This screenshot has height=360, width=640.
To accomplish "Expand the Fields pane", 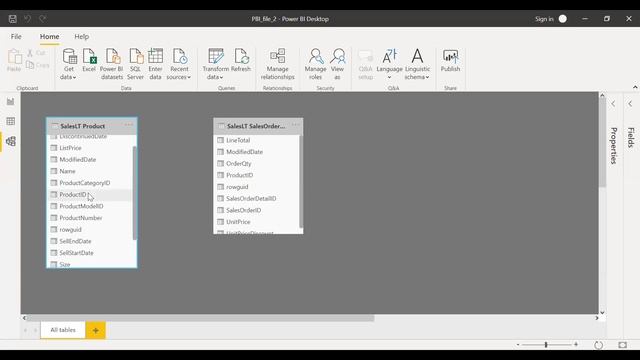I will [630, 104].
